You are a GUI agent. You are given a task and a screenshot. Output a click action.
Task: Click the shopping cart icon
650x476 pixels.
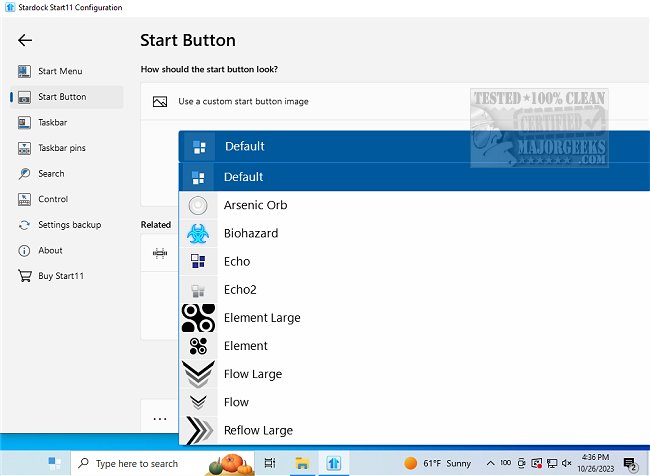point(24,276)
